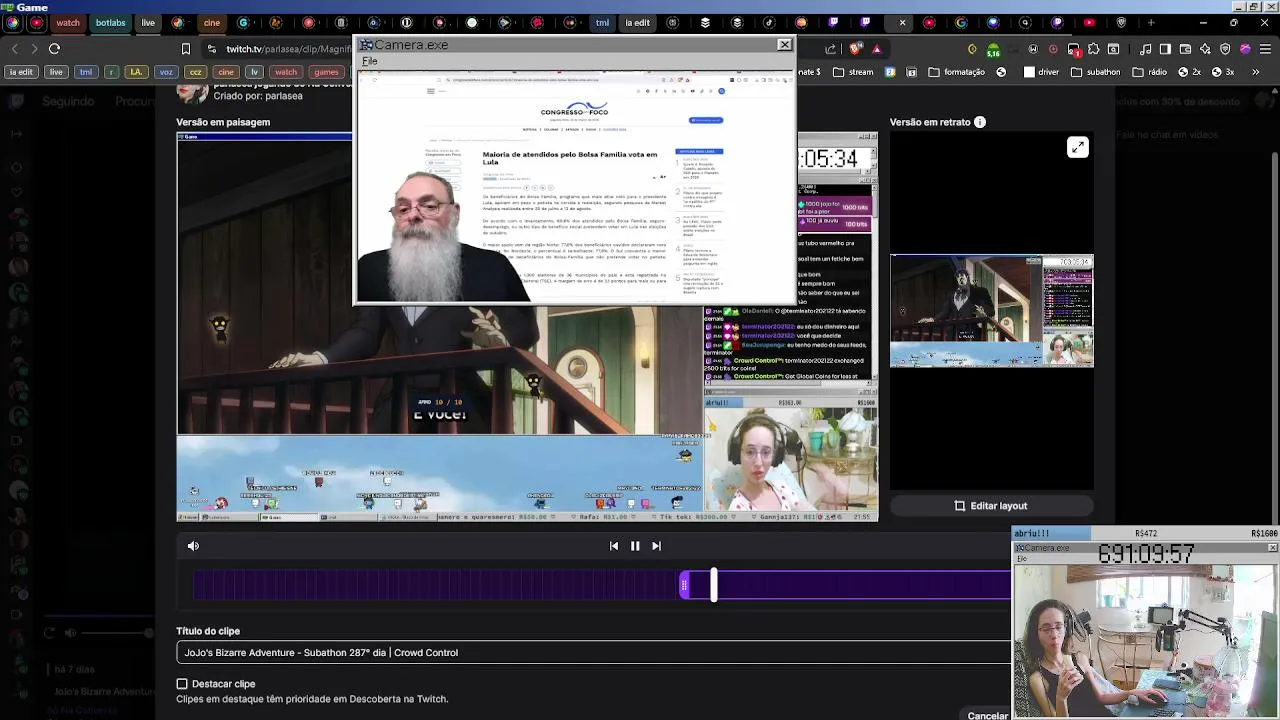Viewport: 1280px width, 720px height.
Task: Open the 'botlabs' pinned tab
Action: point(111,22)
